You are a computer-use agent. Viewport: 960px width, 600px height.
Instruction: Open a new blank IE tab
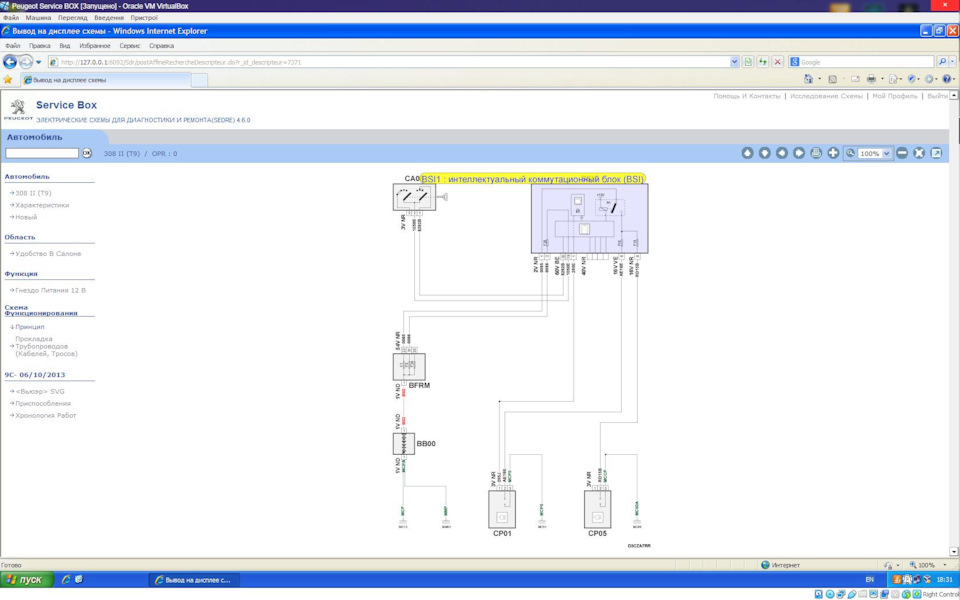click(x=200, y=80)
